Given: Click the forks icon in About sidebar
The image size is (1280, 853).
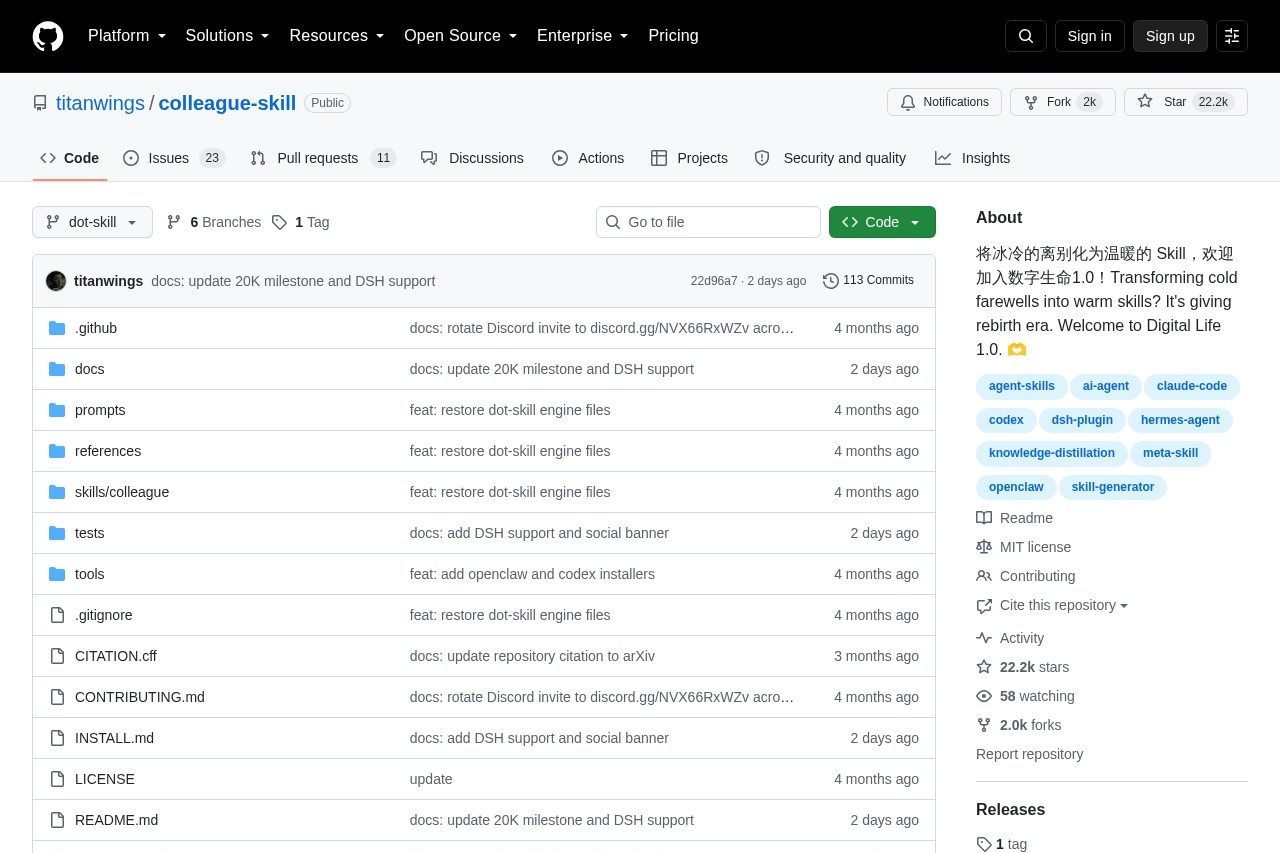Looking at the screenshot, I should tap(984, 725).
